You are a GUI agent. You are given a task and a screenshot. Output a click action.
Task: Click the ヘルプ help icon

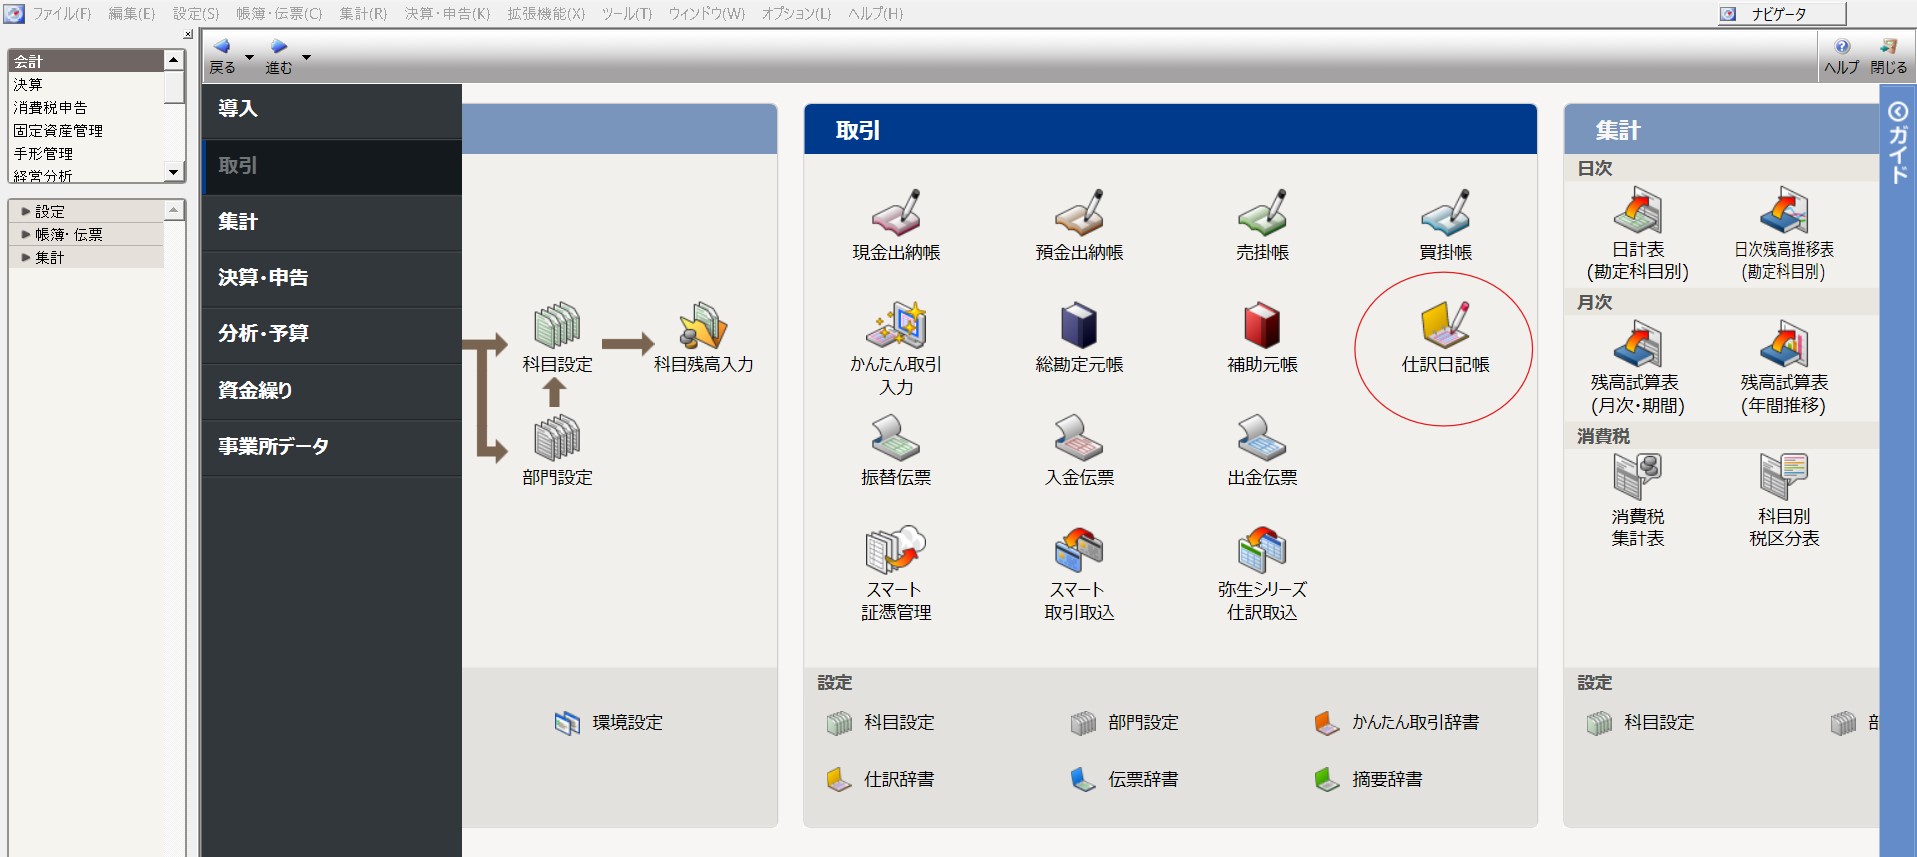click(x=1841, y=57)
